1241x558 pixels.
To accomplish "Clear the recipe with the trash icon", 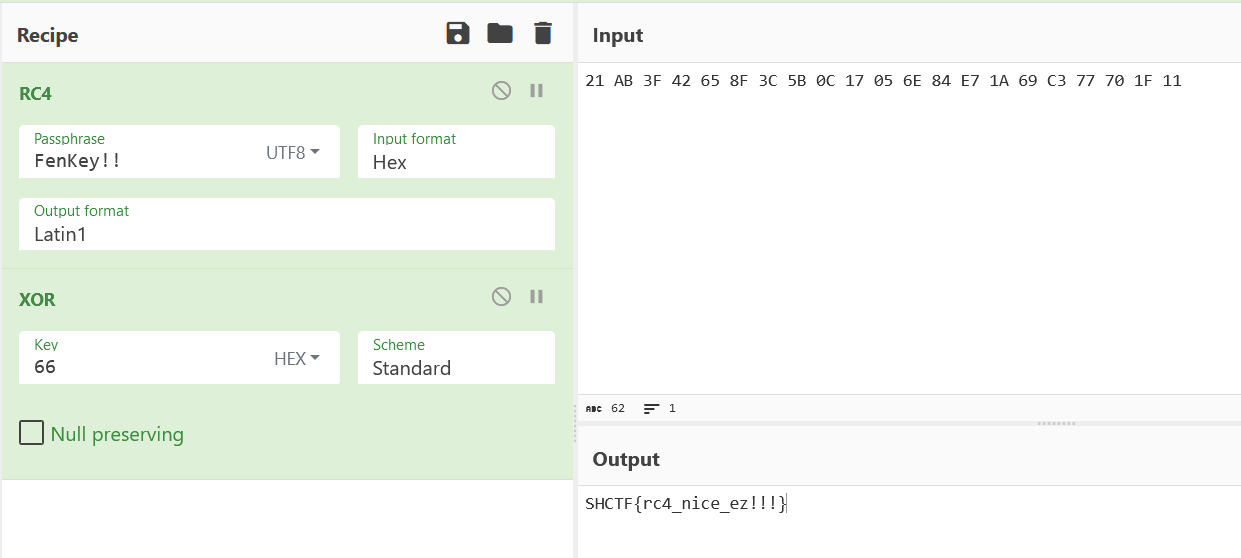I will click(x=543, y=33).
